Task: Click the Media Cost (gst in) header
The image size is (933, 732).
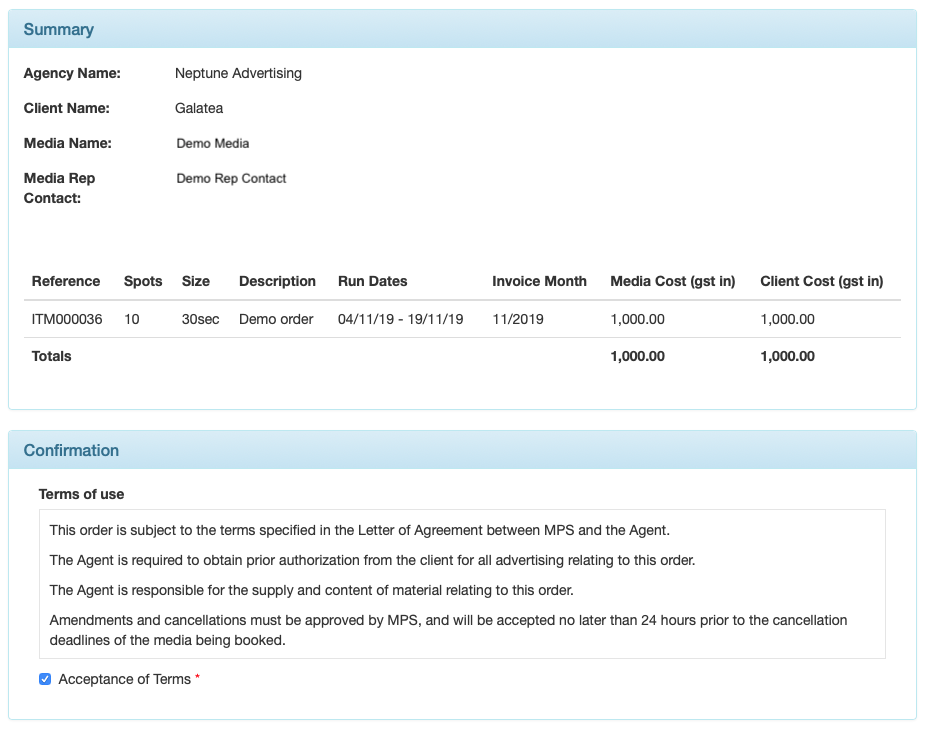Action: (x=672, y=282)
